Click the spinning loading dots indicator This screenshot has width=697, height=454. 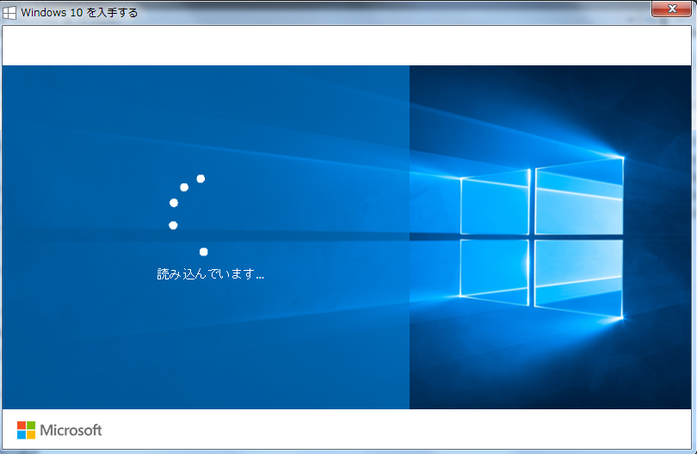coord(188,215)
